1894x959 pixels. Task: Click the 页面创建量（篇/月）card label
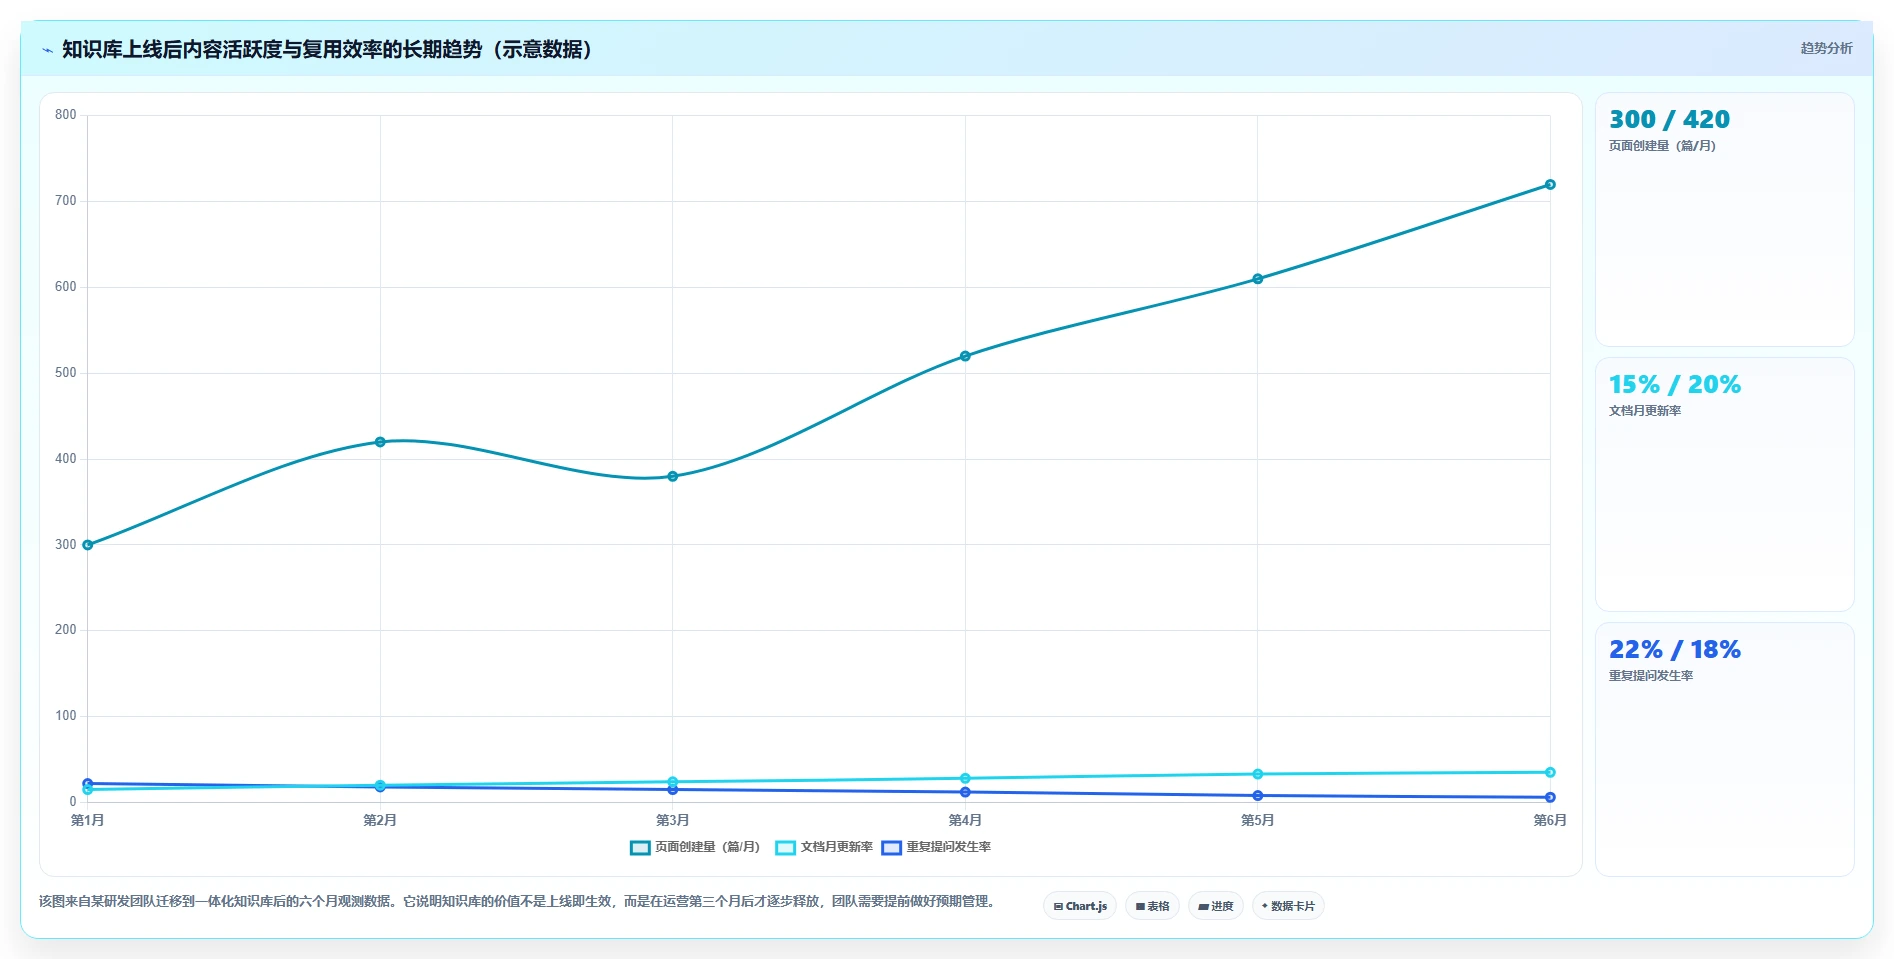[1662, 146]
